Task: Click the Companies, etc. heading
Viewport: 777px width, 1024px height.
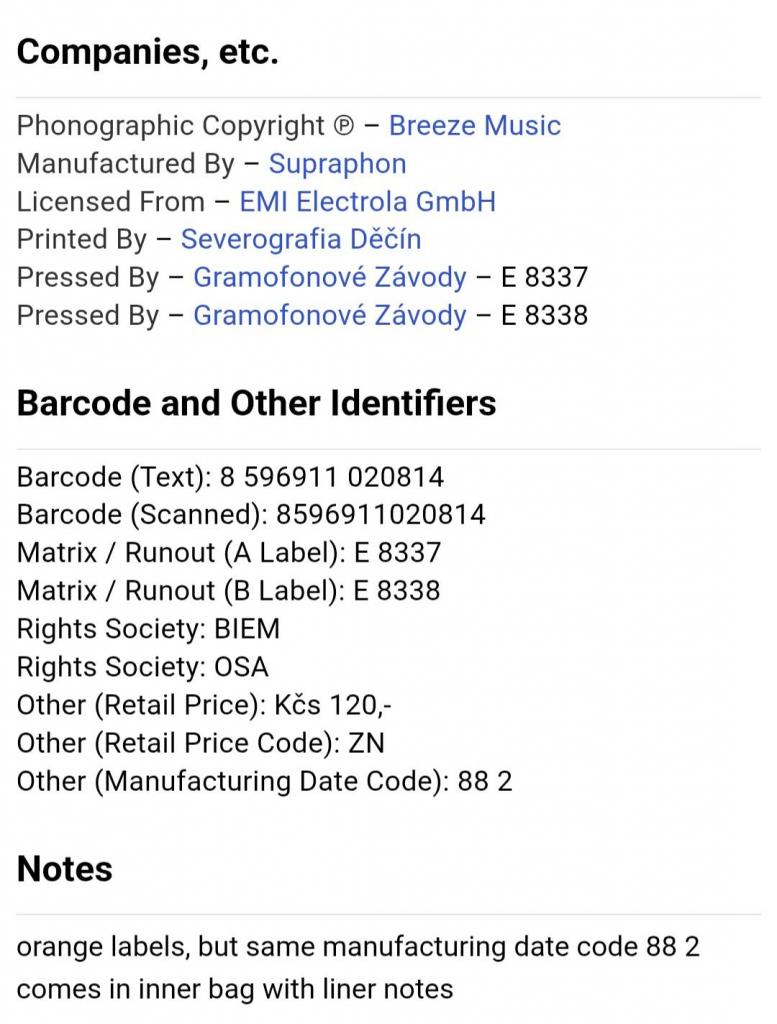Action: (147, 52)
